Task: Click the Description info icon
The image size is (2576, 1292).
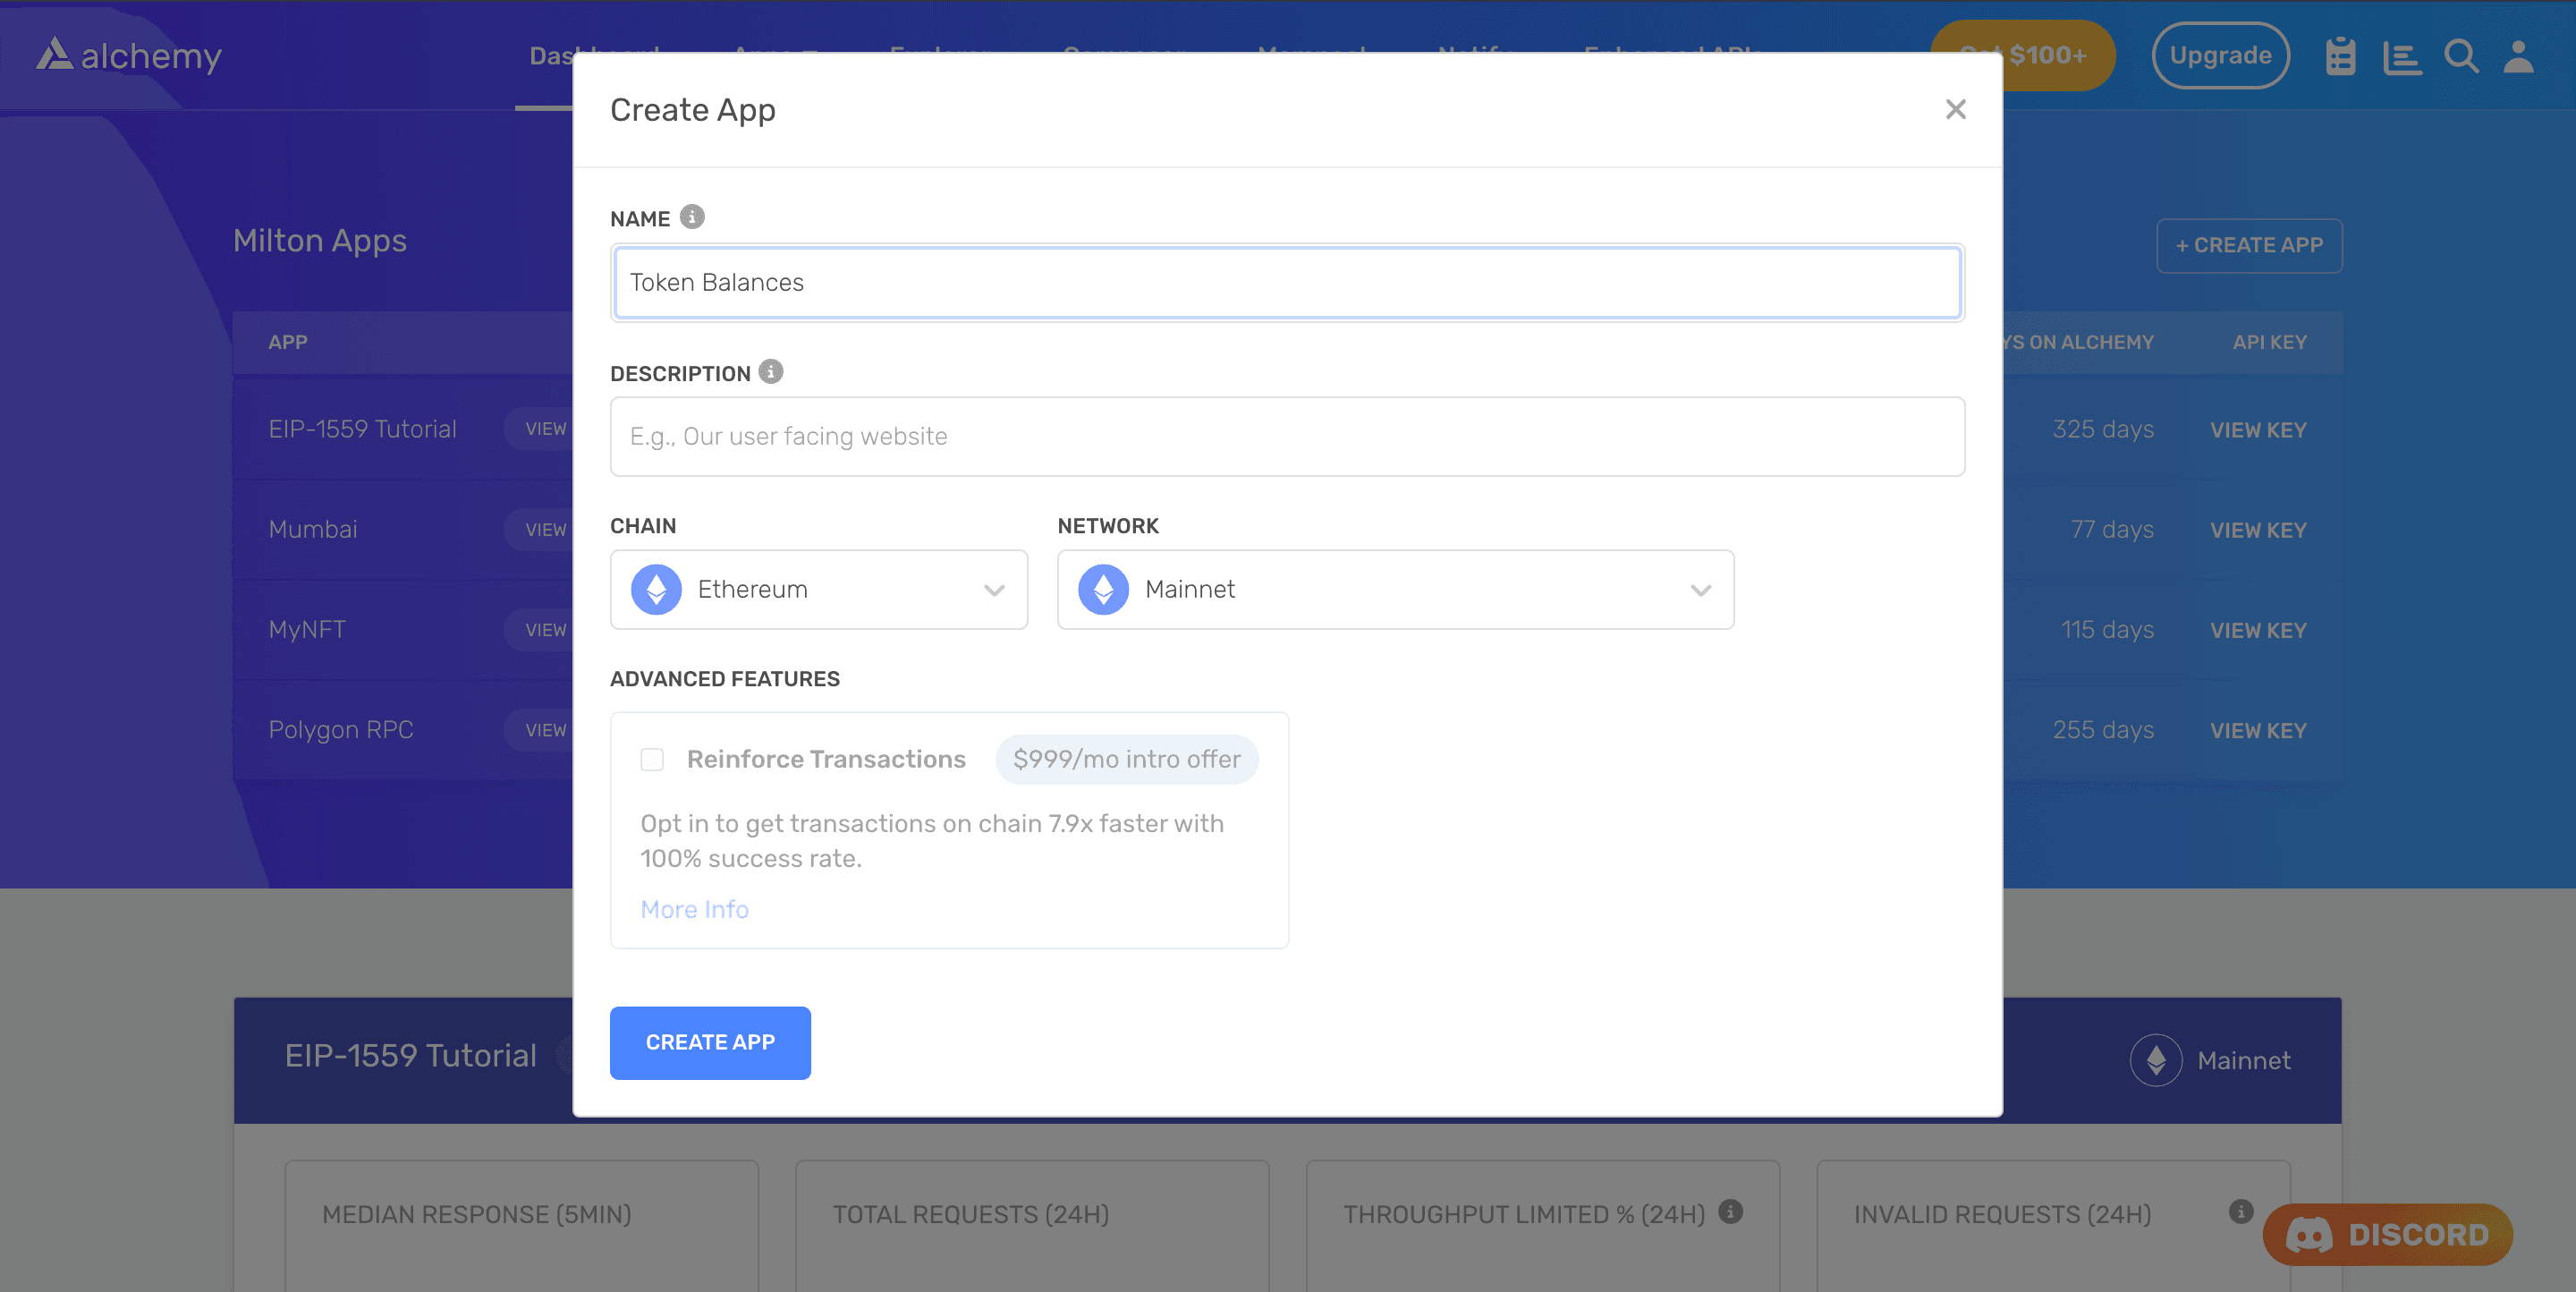Action: pos(770,372)
